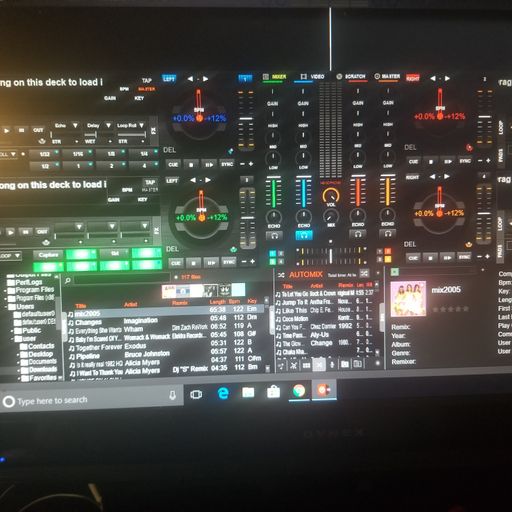Enable headphone cue on the green channel
This screenshot has height=512, width=512.
(274, 236)
